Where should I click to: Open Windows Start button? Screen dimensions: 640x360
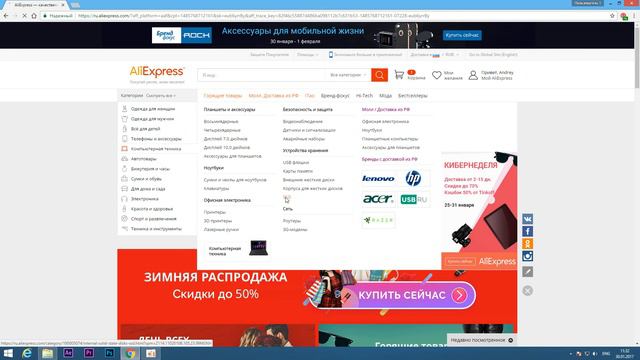[8, 353]
